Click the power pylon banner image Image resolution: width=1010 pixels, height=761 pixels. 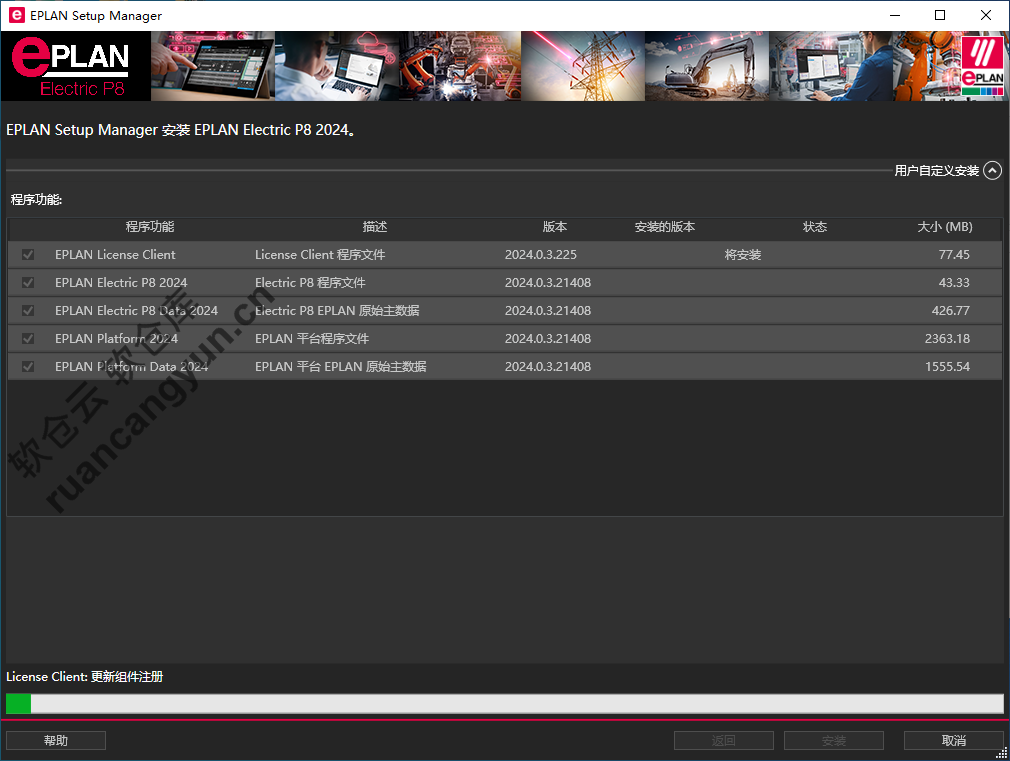tap(582, 66)
